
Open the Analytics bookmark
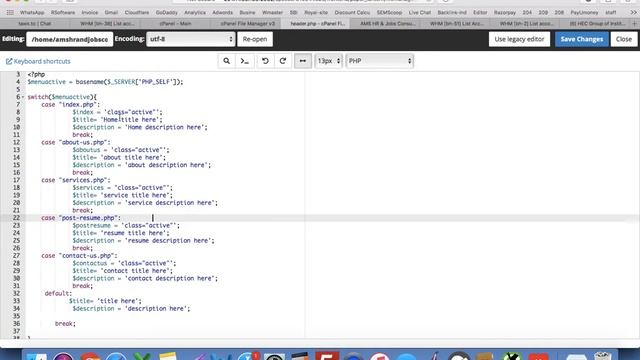tap(195, 13)
